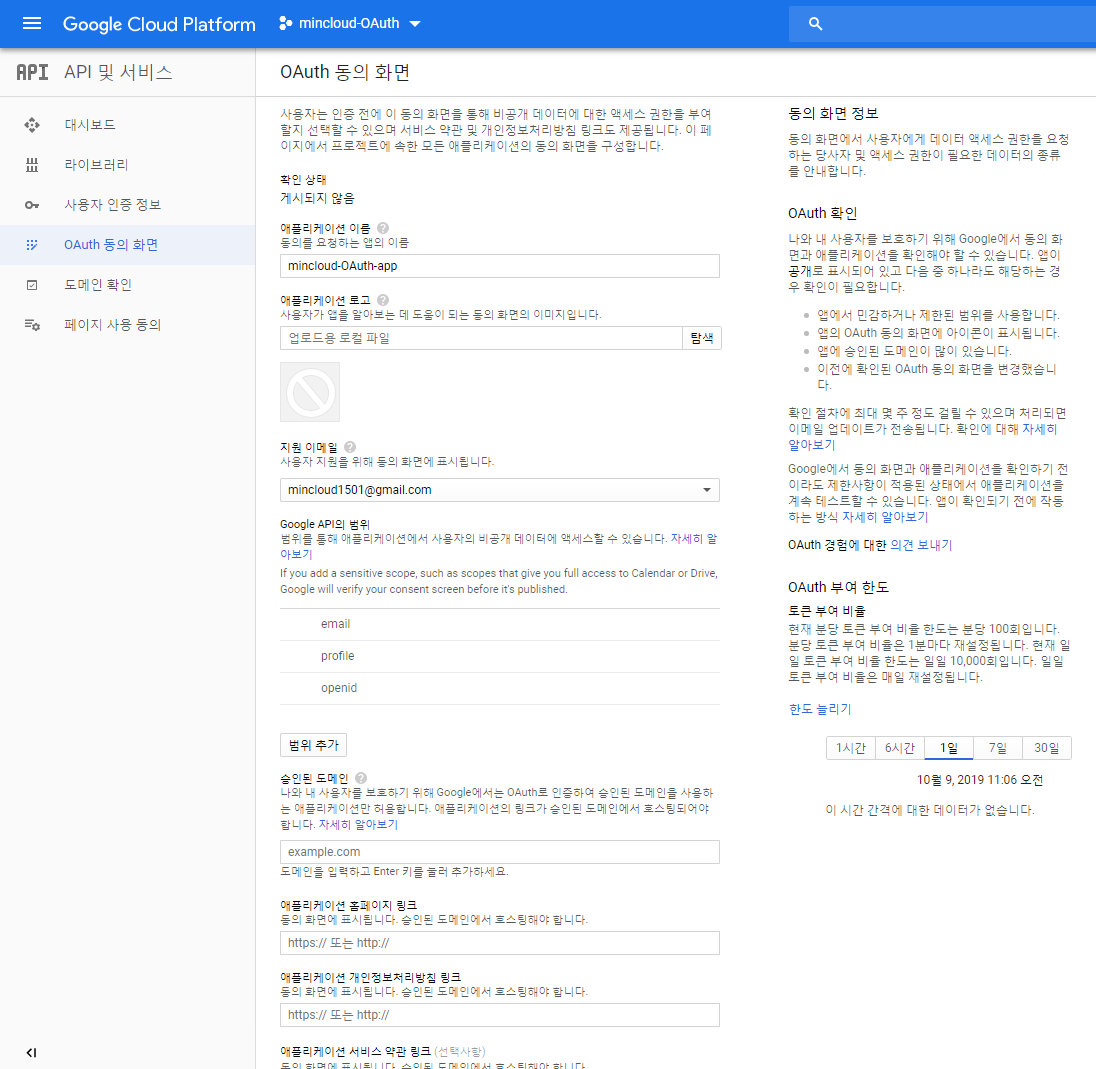Viewport: 1096px width, 1069px height.
Task: Click the search magnifier icon
Action: click(x=815, y=24)
